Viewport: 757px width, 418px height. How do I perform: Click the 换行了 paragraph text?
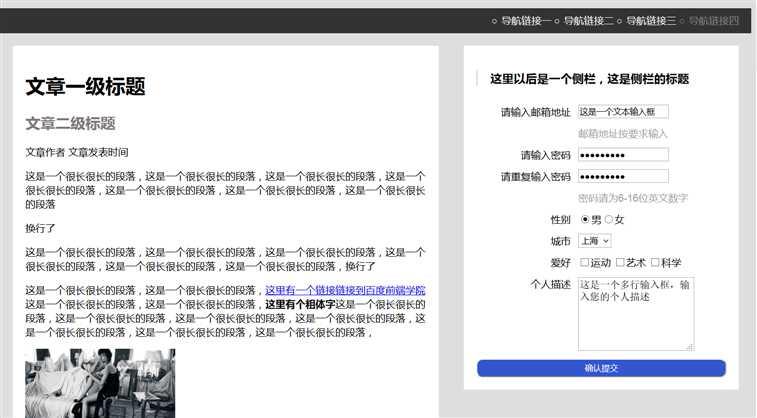(41, 228)
